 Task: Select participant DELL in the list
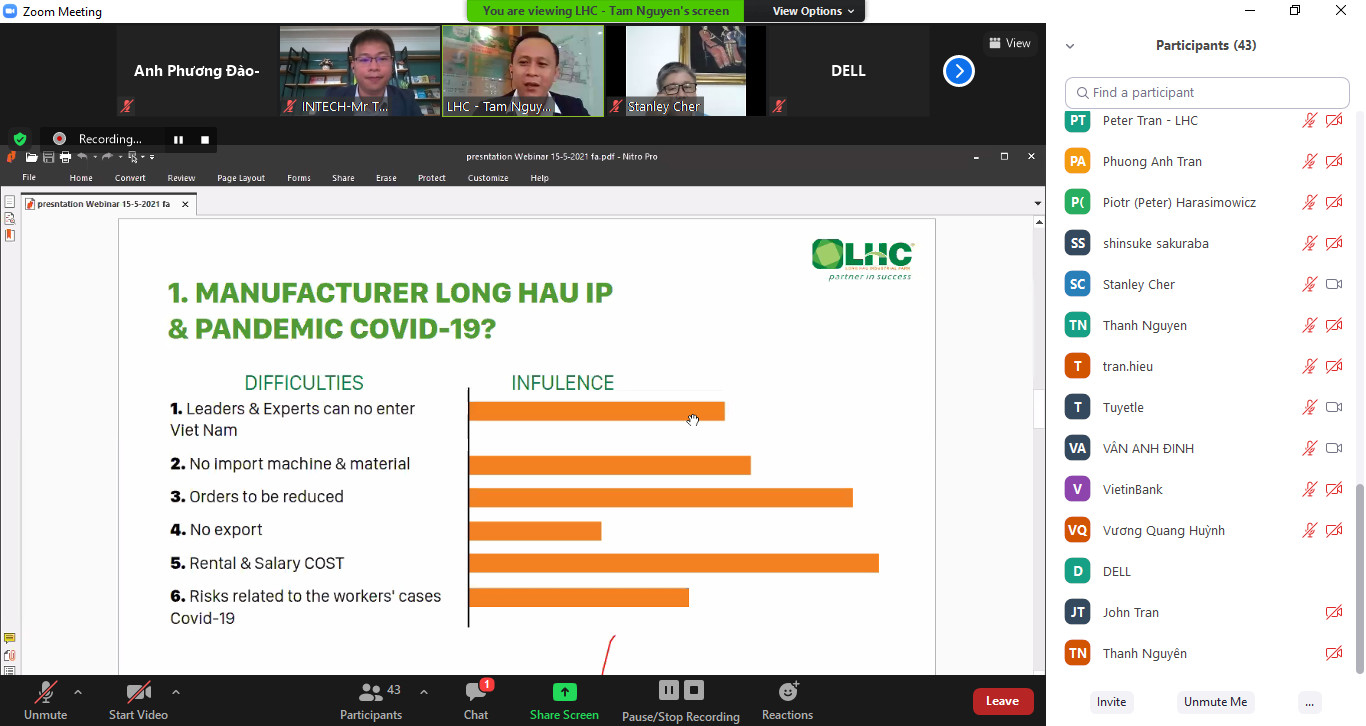(x=1204, y=571)
